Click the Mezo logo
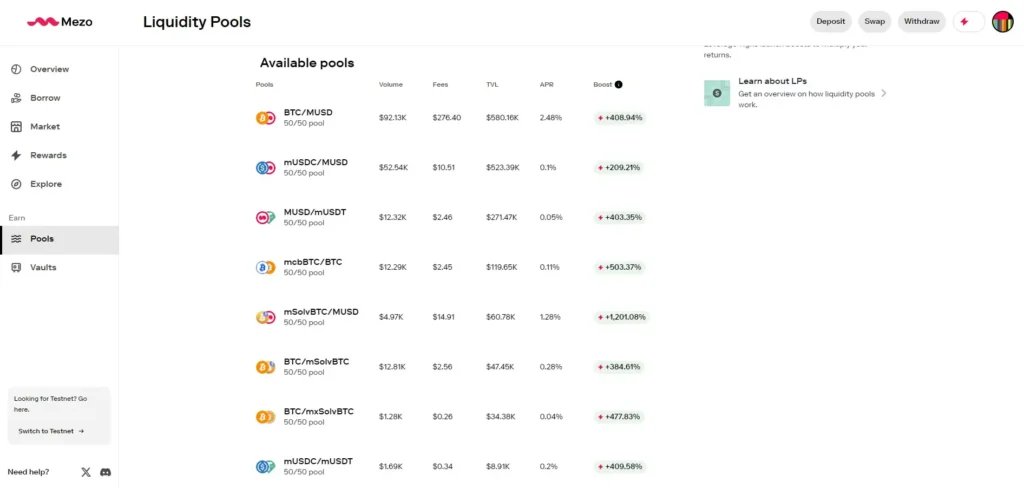This screenshot has width=1024, height=488. [59, 22]
